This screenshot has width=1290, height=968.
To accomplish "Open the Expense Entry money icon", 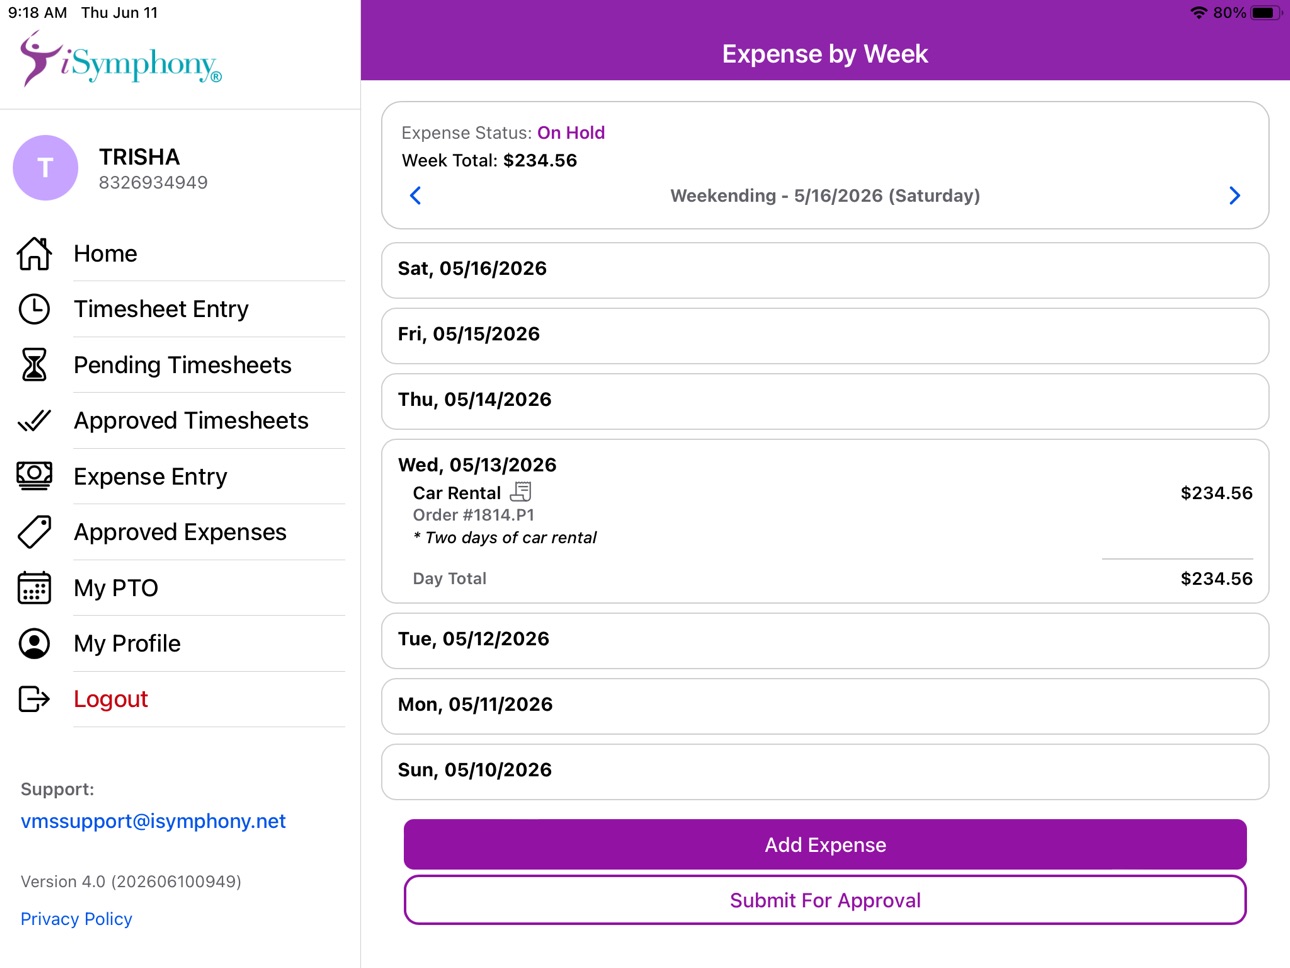I will point(34,476).
